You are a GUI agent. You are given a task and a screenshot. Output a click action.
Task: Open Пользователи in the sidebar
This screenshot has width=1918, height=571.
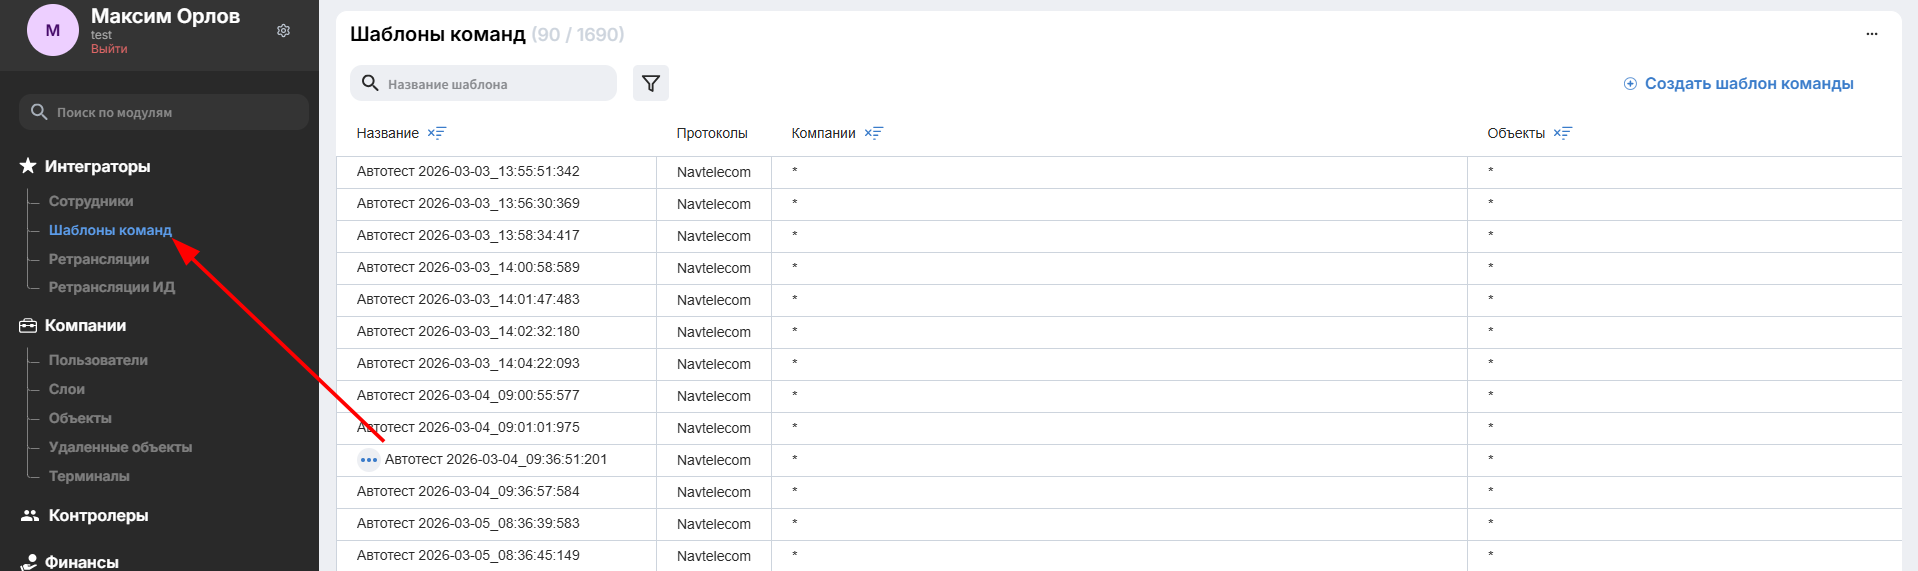click(98, 360)
